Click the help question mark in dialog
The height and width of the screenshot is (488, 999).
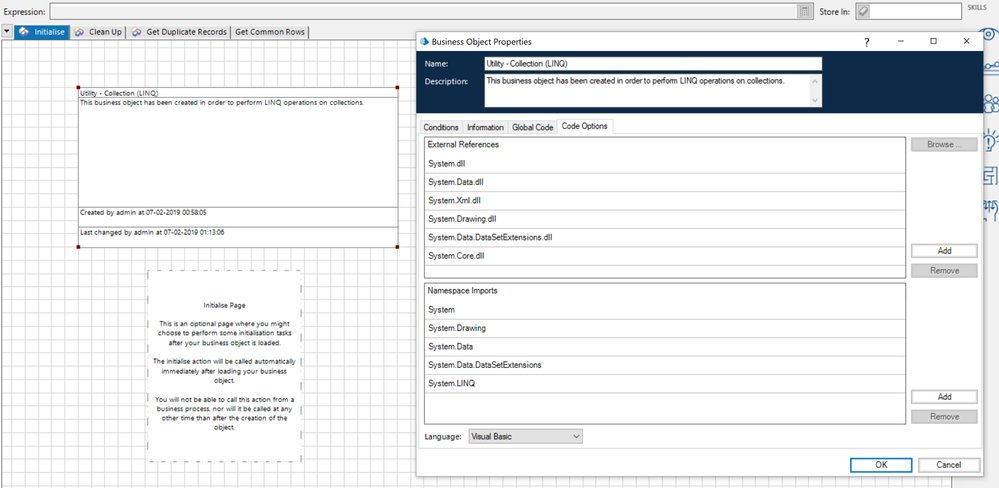(x=866, y=42)
